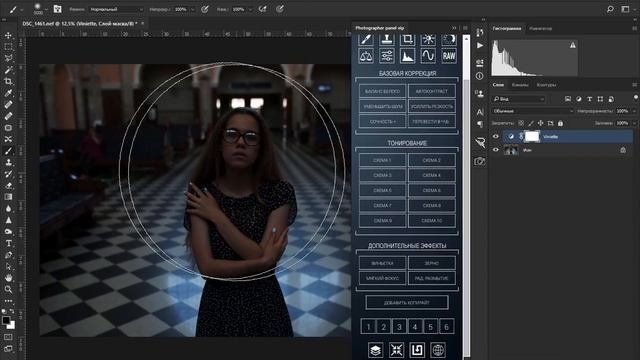Click foreground black color swatch
640x360 pixels.
coord(6,320)
